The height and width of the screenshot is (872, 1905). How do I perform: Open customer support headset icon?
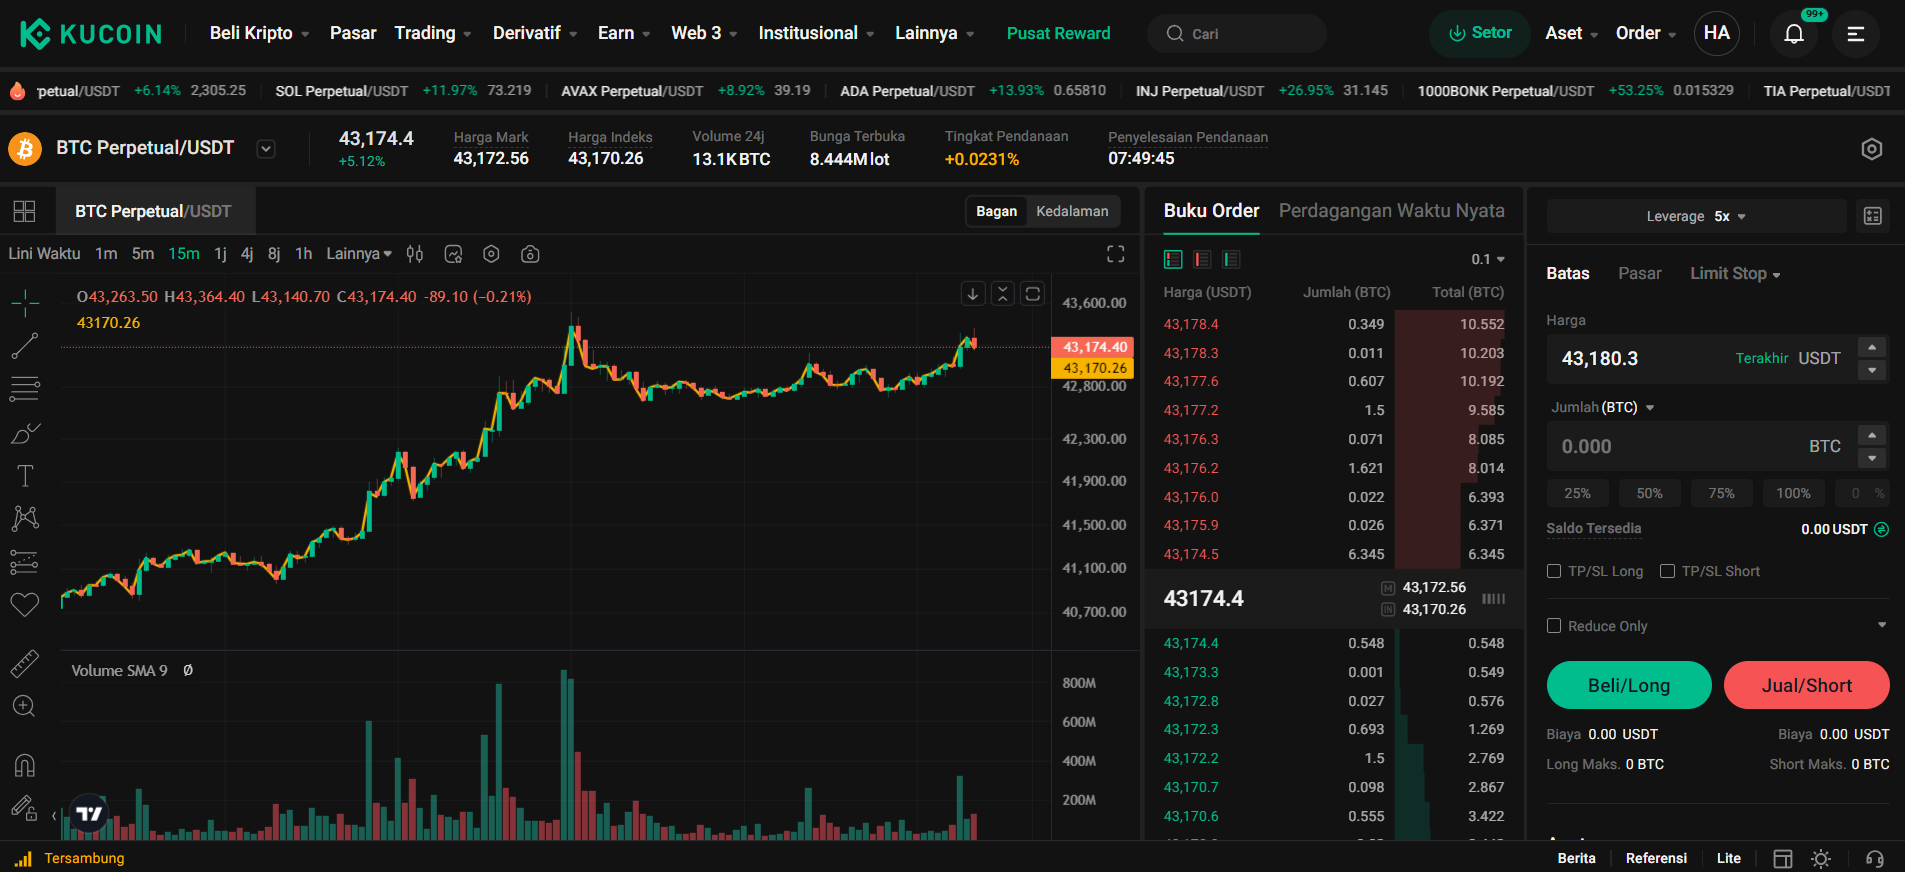(x=1875, y=859)
